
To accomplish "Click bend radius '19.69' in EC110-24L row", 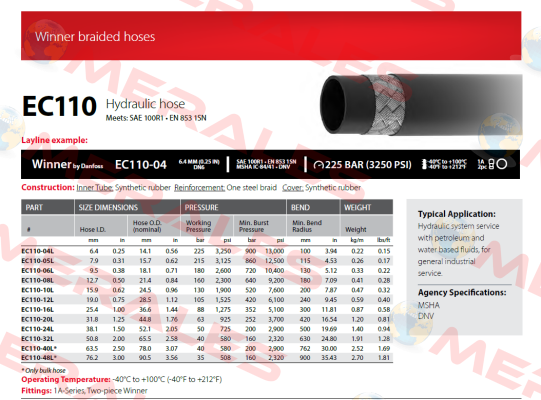I will tap(329, 329).
